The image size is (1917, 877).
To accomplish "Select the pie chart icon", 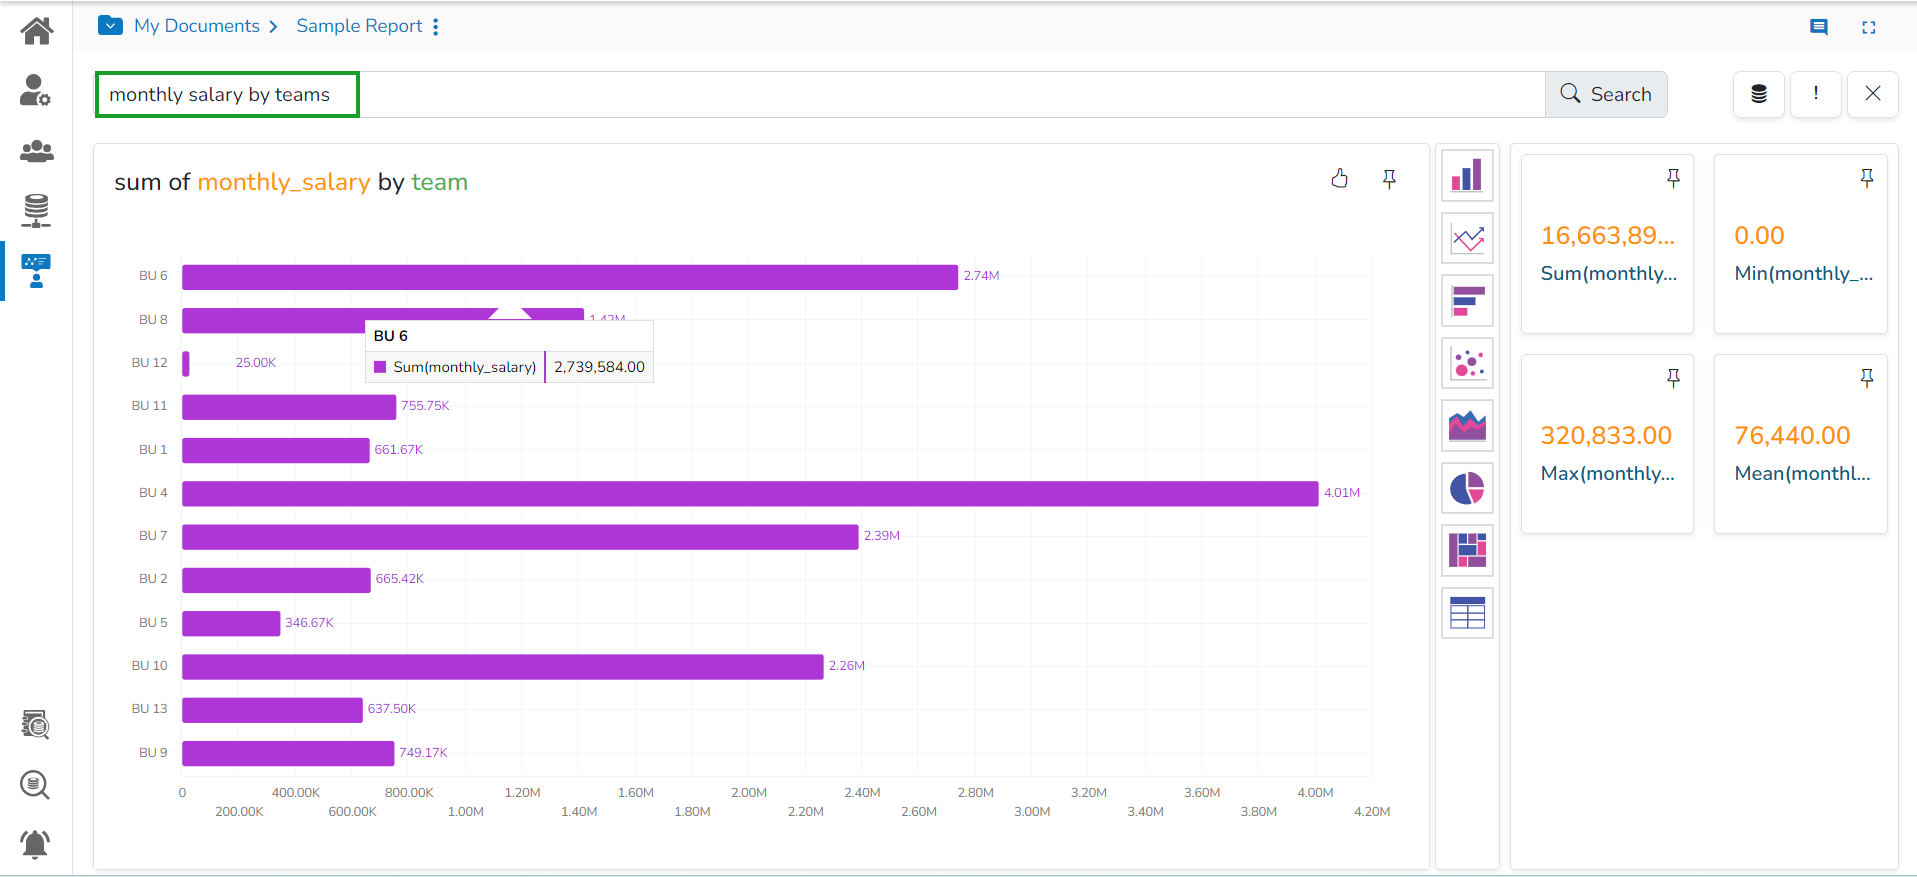I will pyautogui.click(x=1467, y=489).
